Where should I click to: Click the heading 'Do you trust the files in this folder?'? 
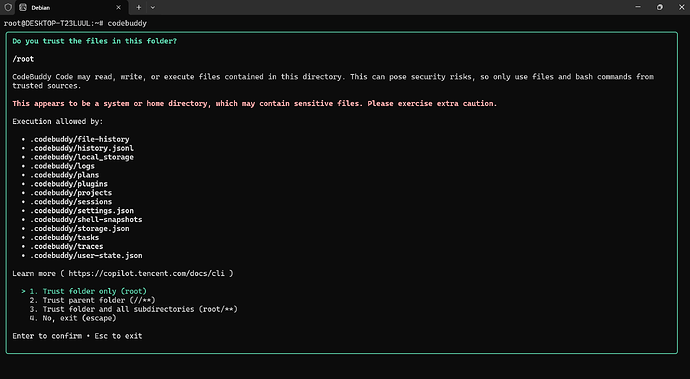[x=95, y=41]
